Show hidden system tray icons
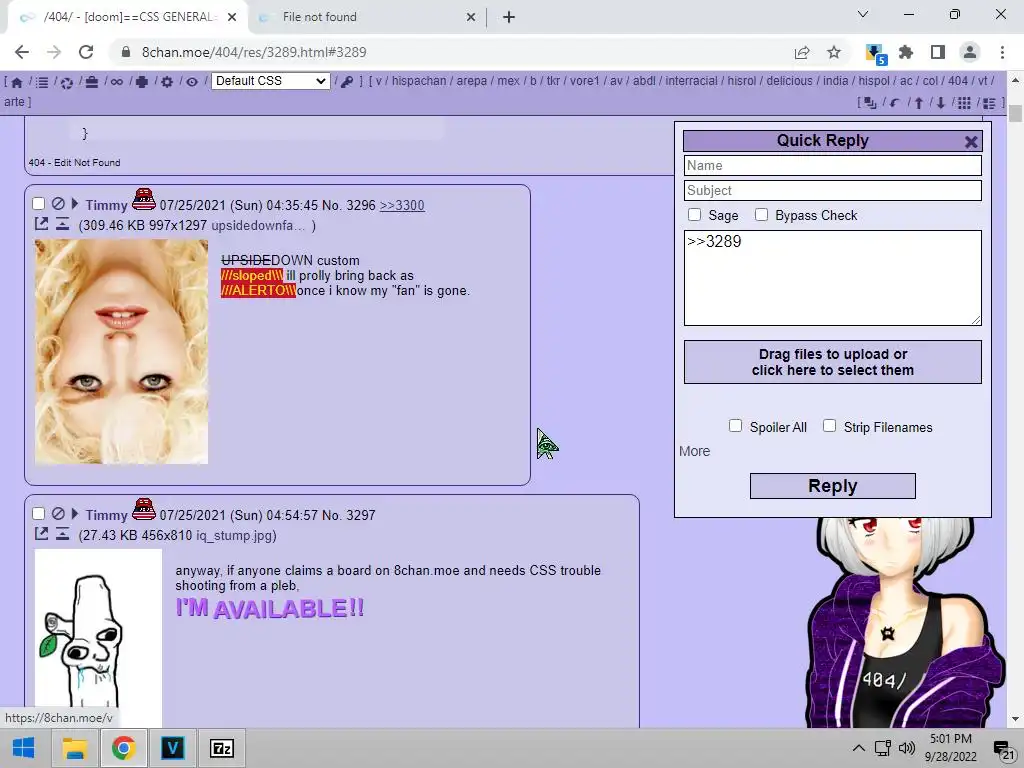This screenshot has width=1024, height=768. coord(859,748)
